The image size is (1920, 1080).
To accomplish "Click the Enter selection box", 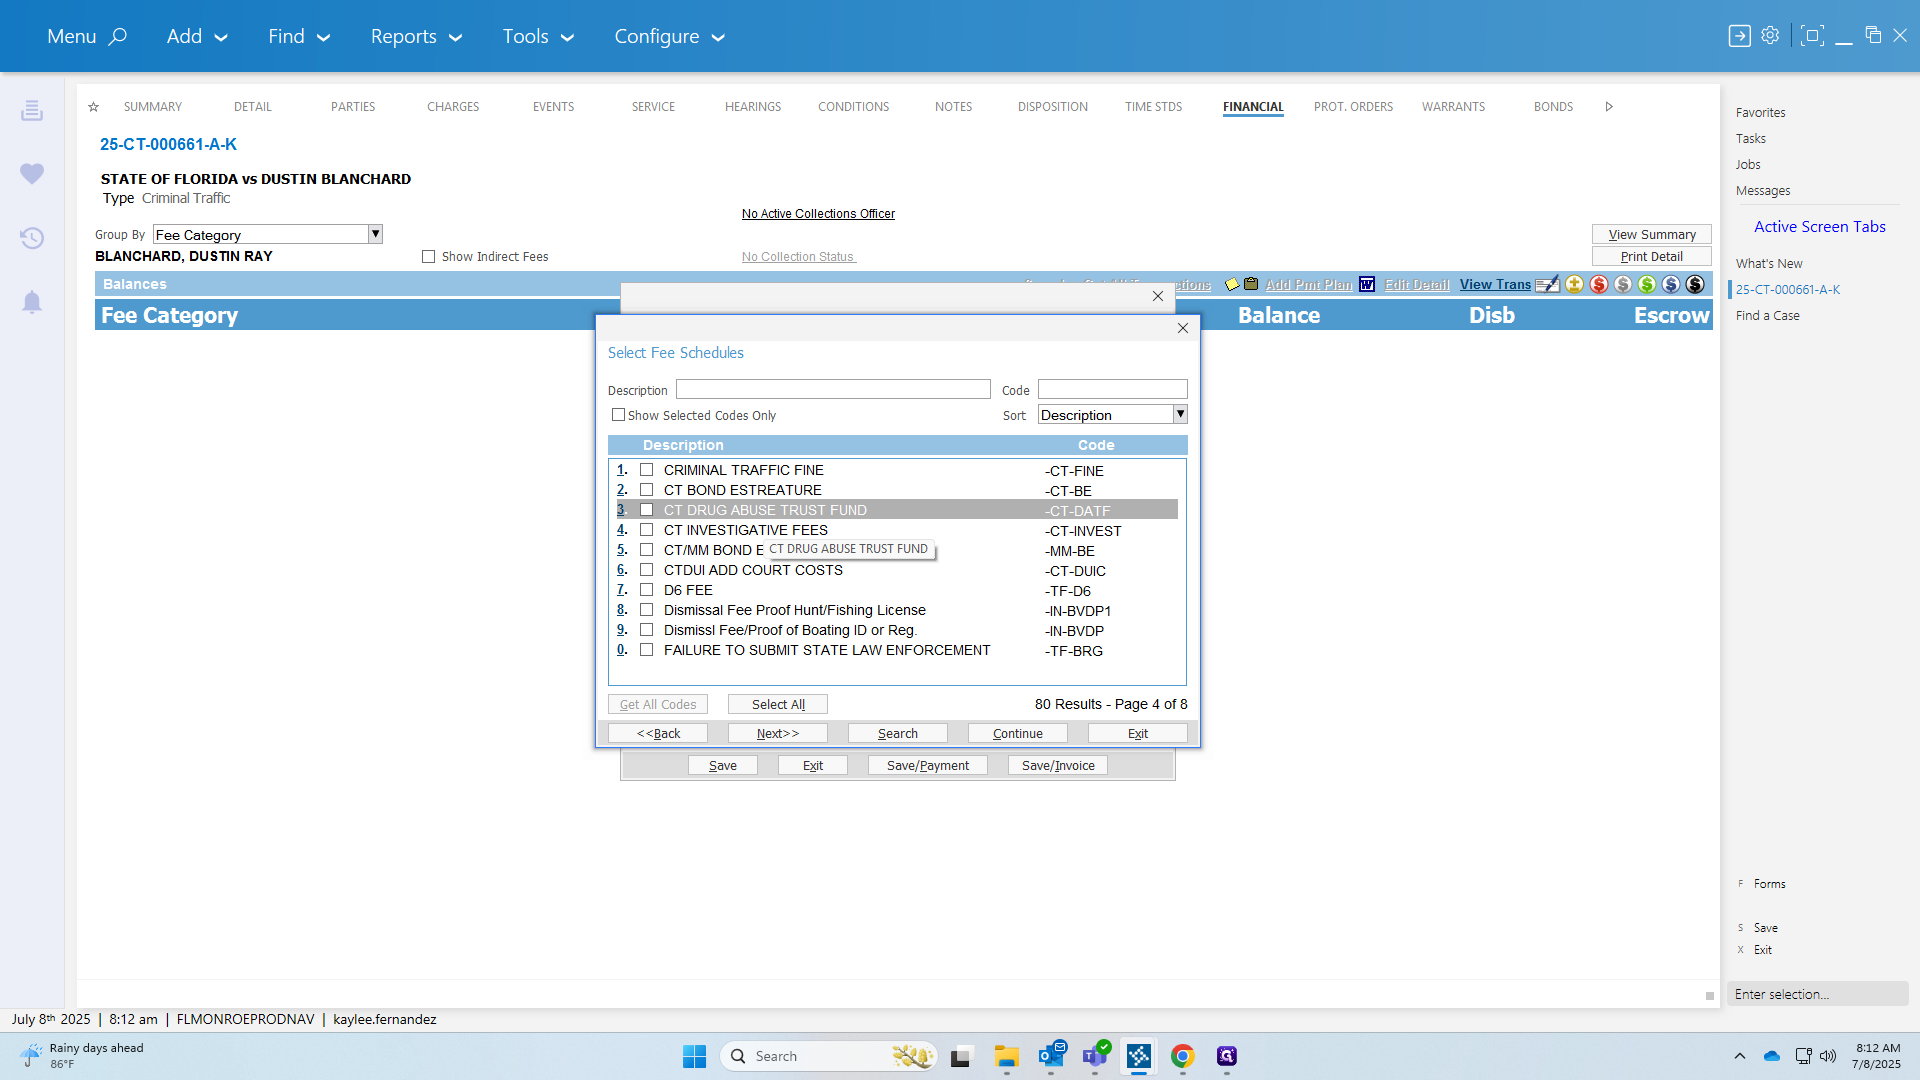I will 1817,994.
